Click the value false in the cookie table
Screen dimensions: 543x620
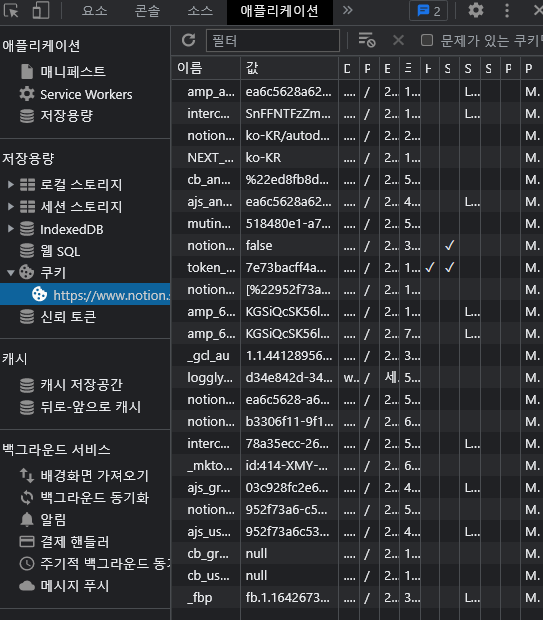click(259, 246)
